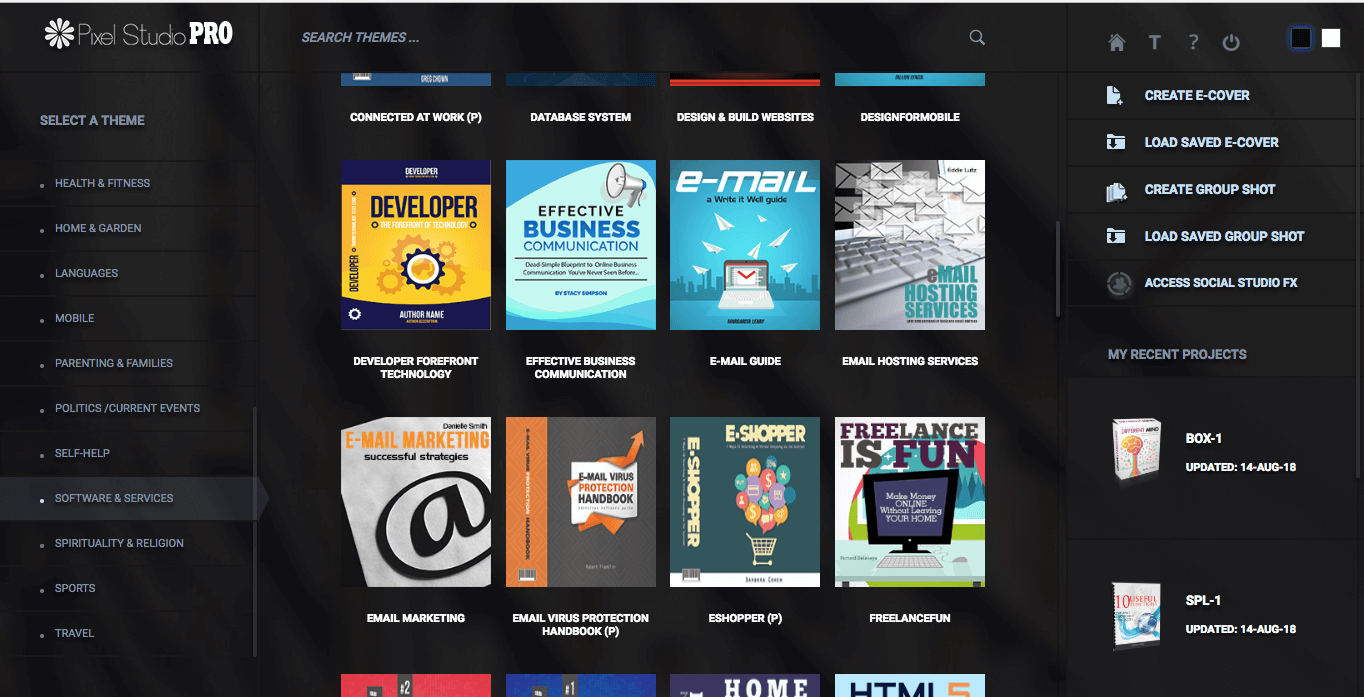Select Email Marketing cover thumbnail
Screen dimensions: 1364x697
pyautogui.click(x=416, y=502)
